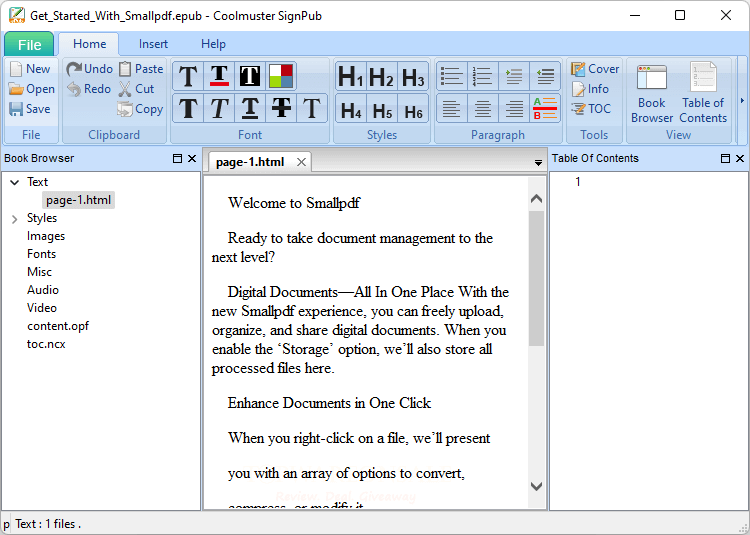The width and height of the screenshot is (750, 535).
Task: Collapse the Text folder in Book Browser
Action: point(15,182)
